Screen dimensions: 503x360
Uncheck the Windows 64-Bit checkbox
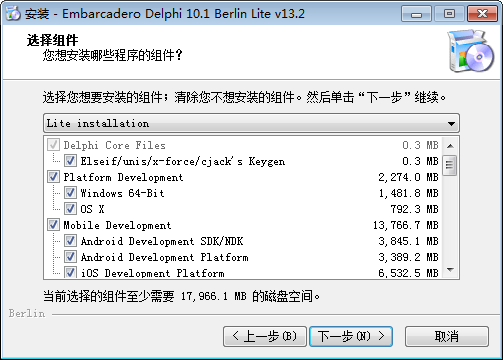click(x=70, y=193)
